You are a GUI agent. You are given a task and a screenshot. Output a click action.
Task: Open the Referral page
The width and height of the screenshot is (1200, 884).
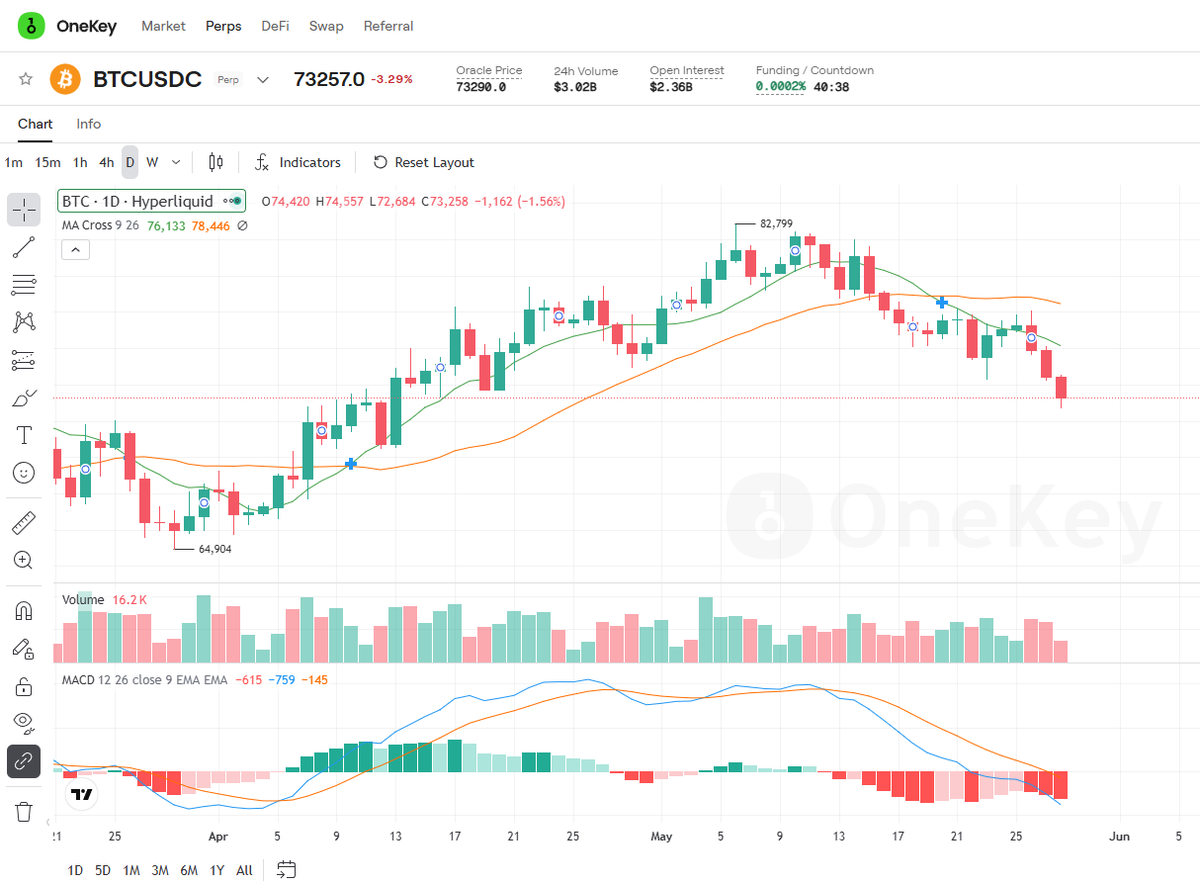click(x=389, y=26)
